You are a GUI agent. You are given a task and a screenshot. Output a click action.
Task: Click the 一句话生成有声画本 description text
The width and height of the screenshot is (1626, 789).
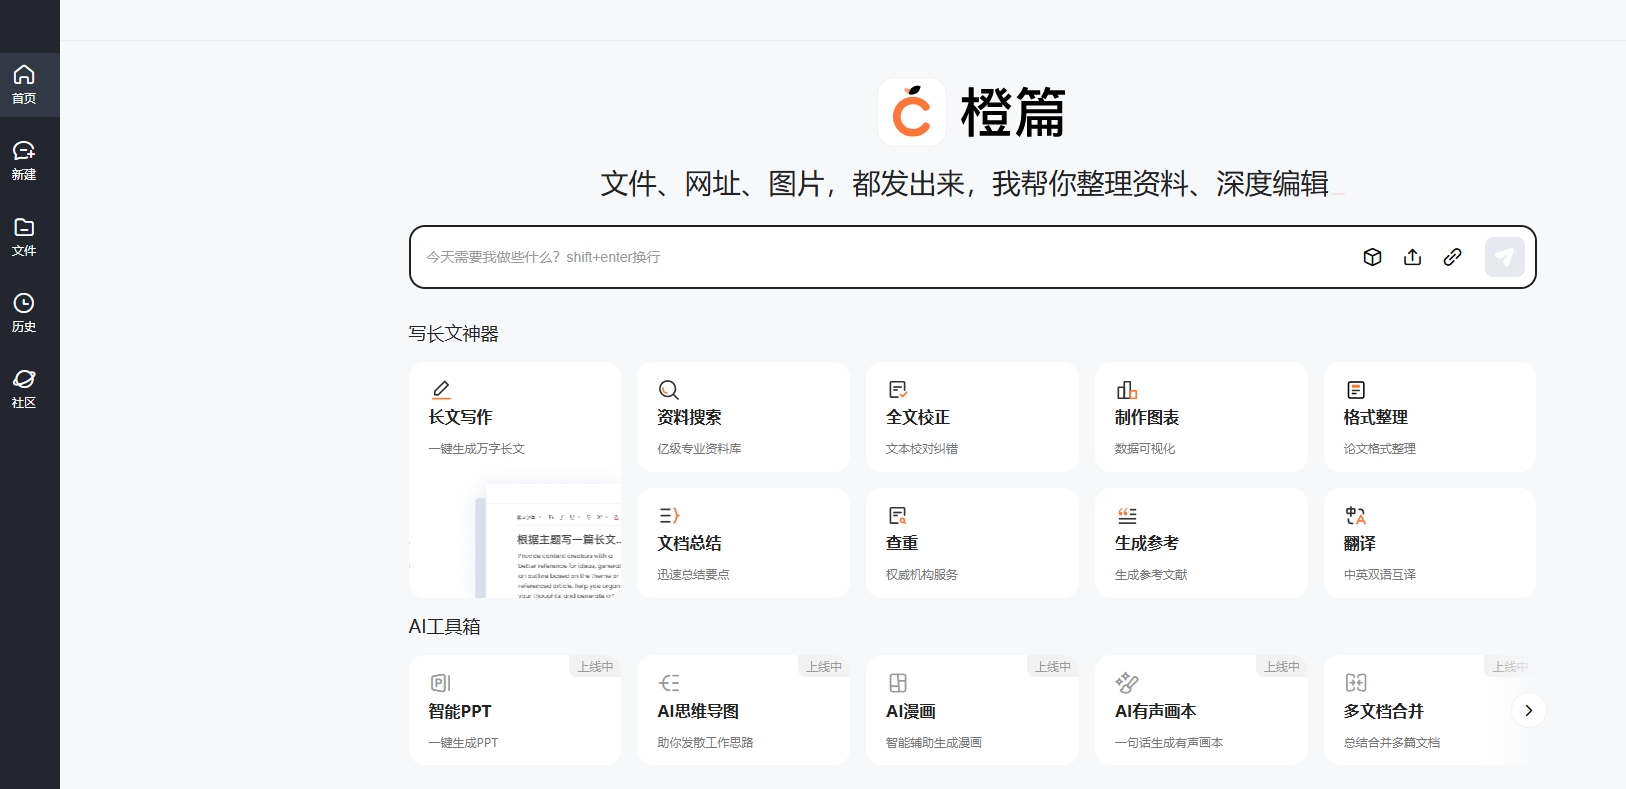pos(1169,743)
